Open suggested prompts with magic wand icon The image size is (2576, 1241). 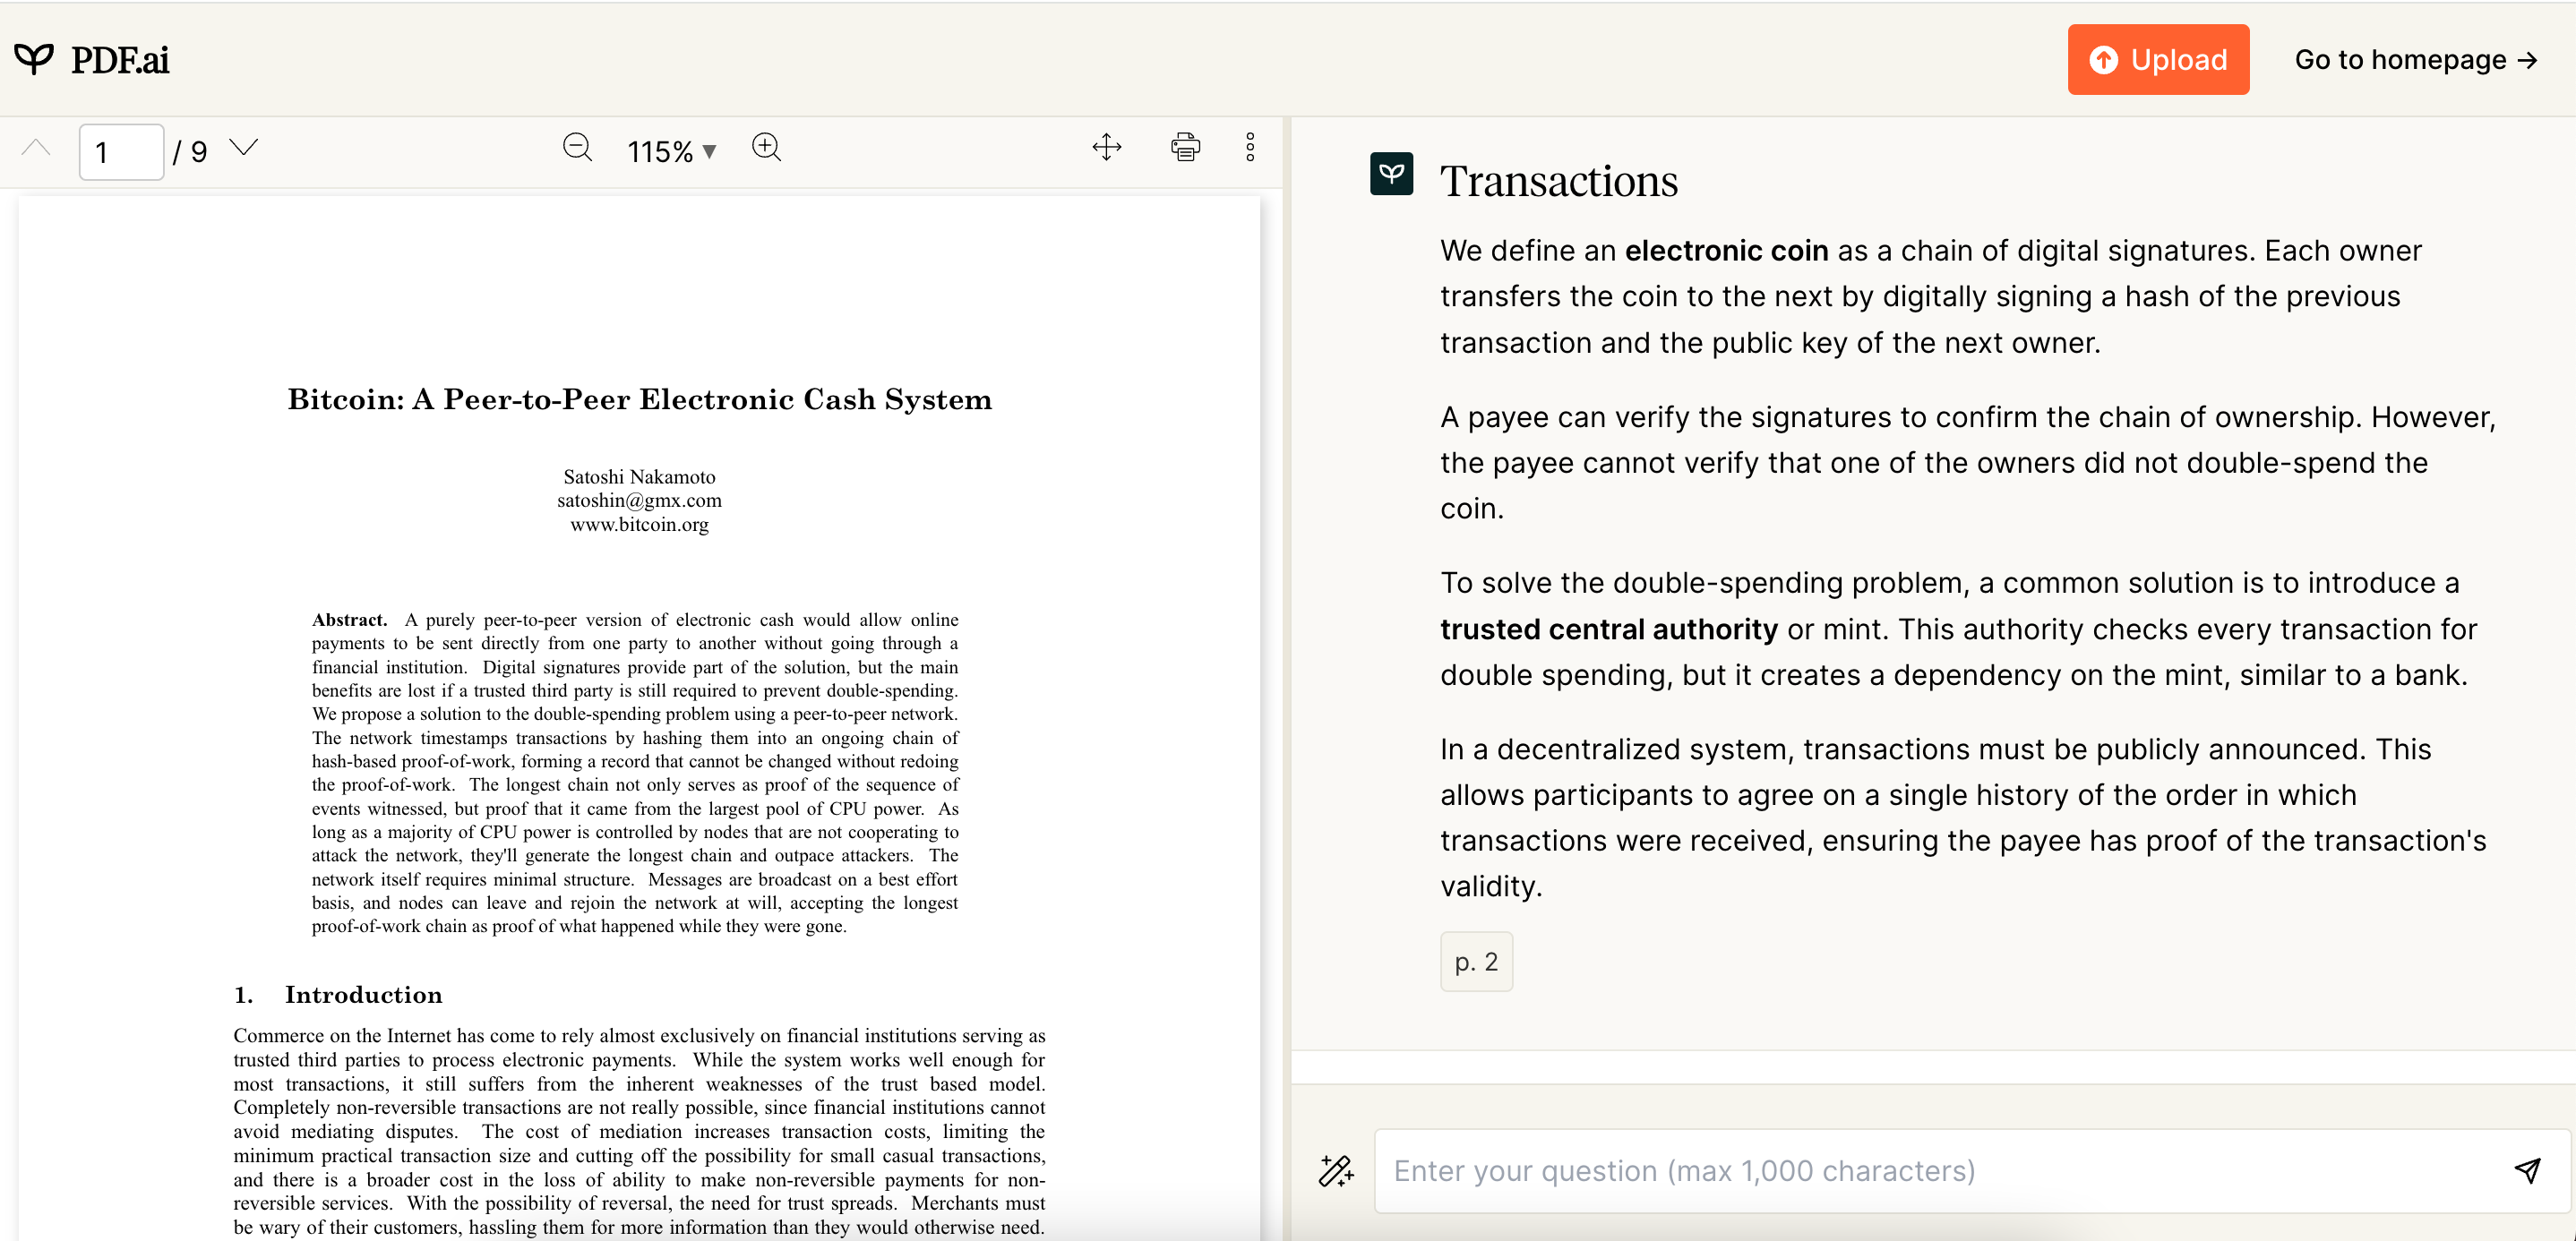(x=1335, y=1170)
